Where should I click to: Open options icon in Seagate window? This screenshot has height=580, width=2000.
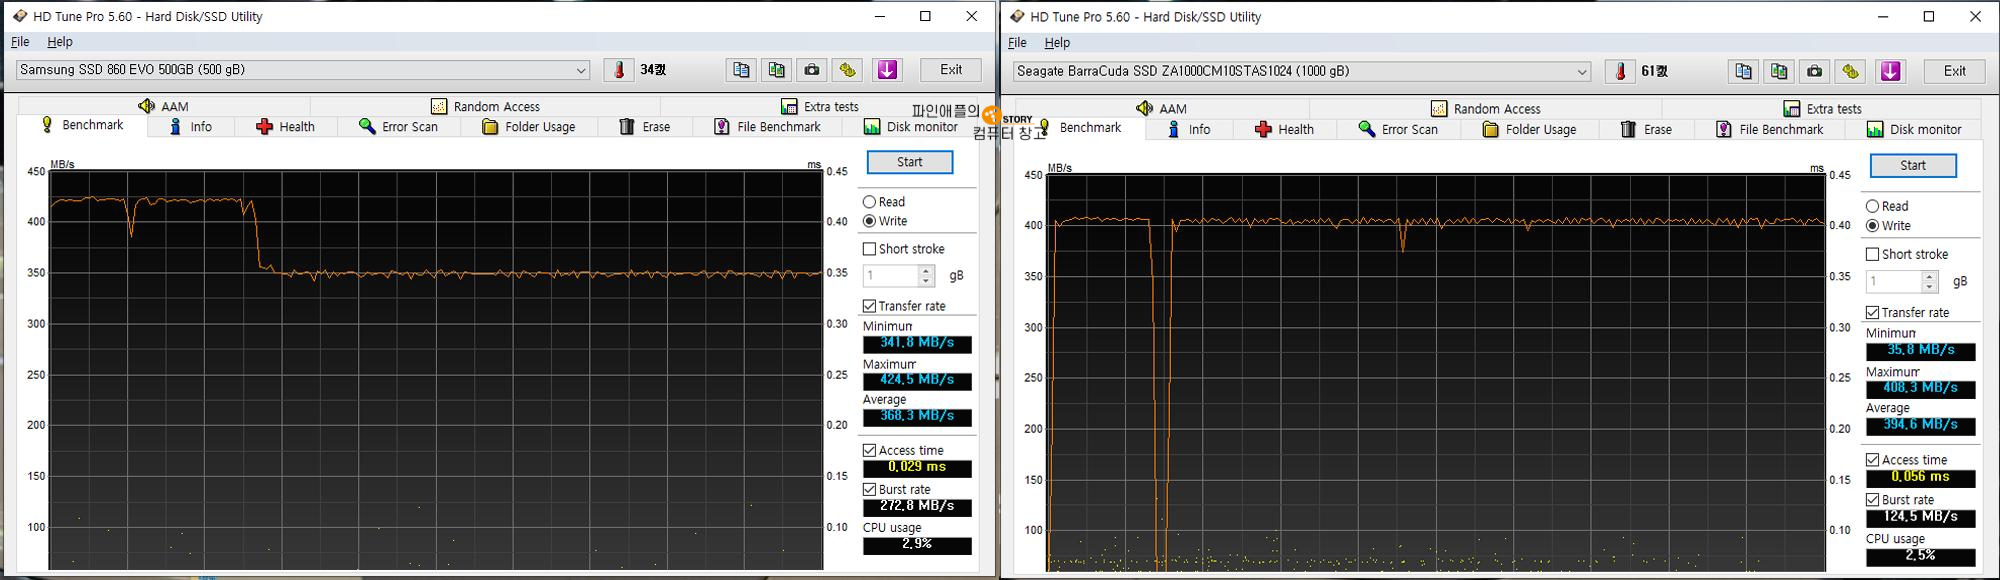(1850, 72)
